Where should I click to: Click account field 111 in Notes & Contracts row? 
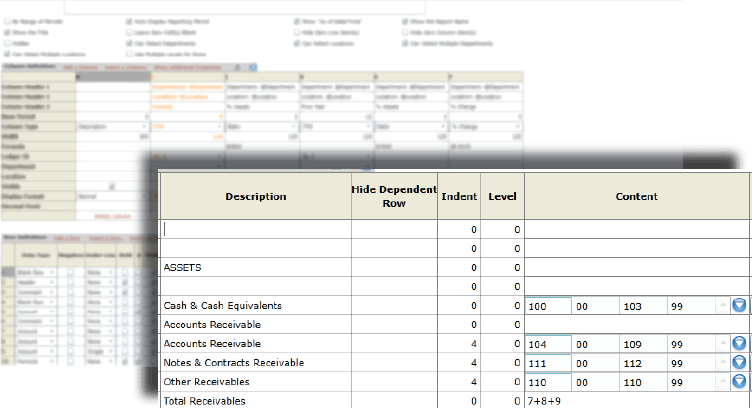tap(548, 363)
